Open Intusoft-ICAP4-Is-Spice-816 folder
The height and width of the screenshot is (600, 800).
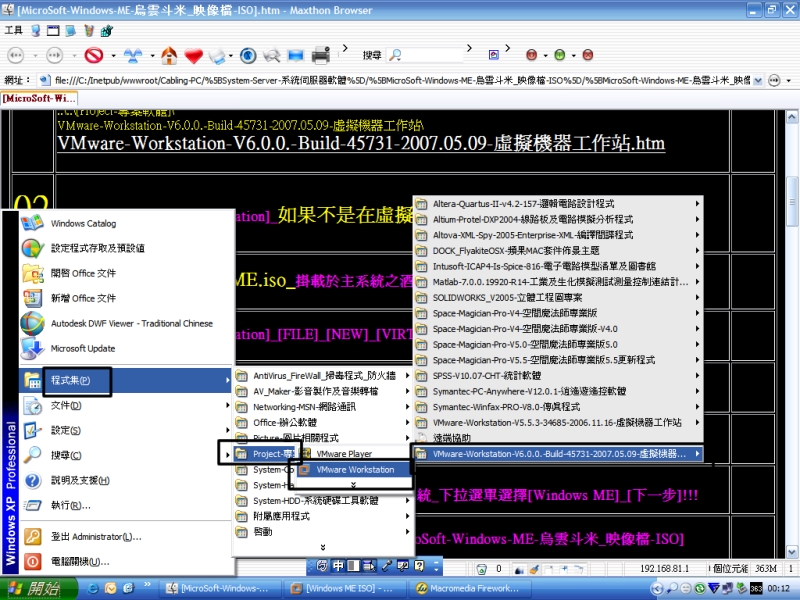click(558, 266)
